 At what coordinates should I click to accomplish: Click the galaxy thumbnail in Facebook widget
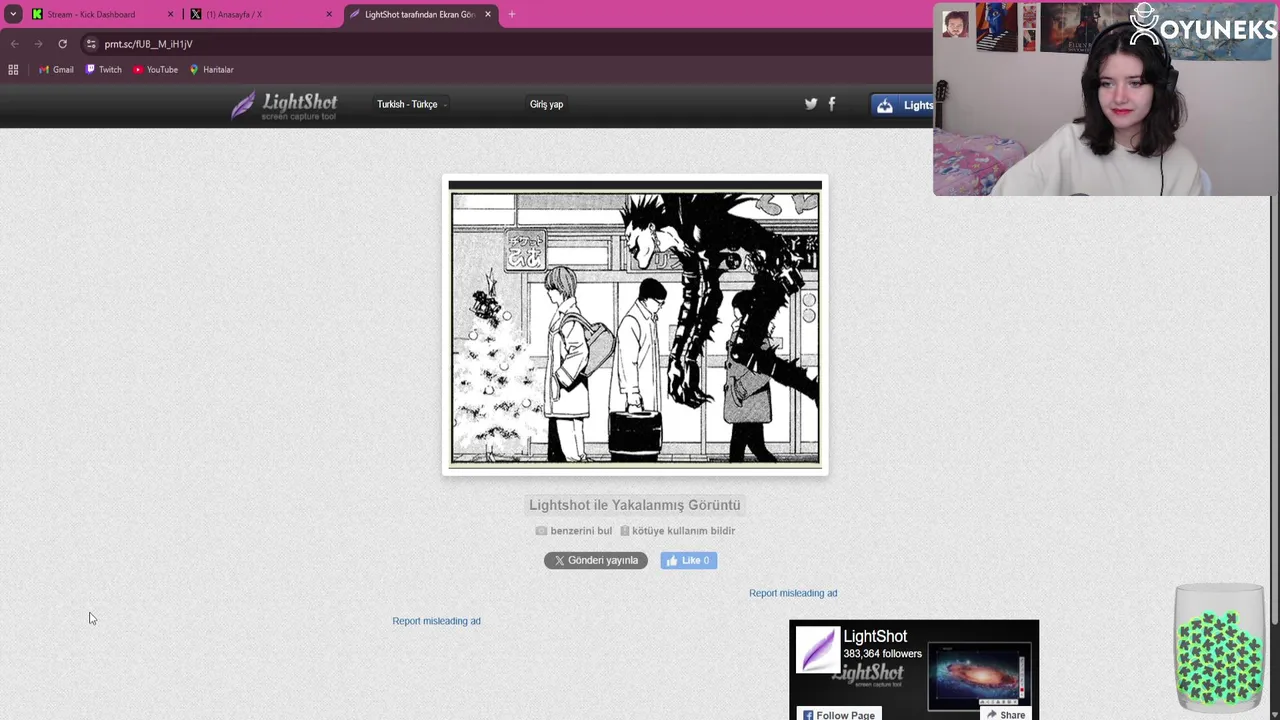[979, 676]
